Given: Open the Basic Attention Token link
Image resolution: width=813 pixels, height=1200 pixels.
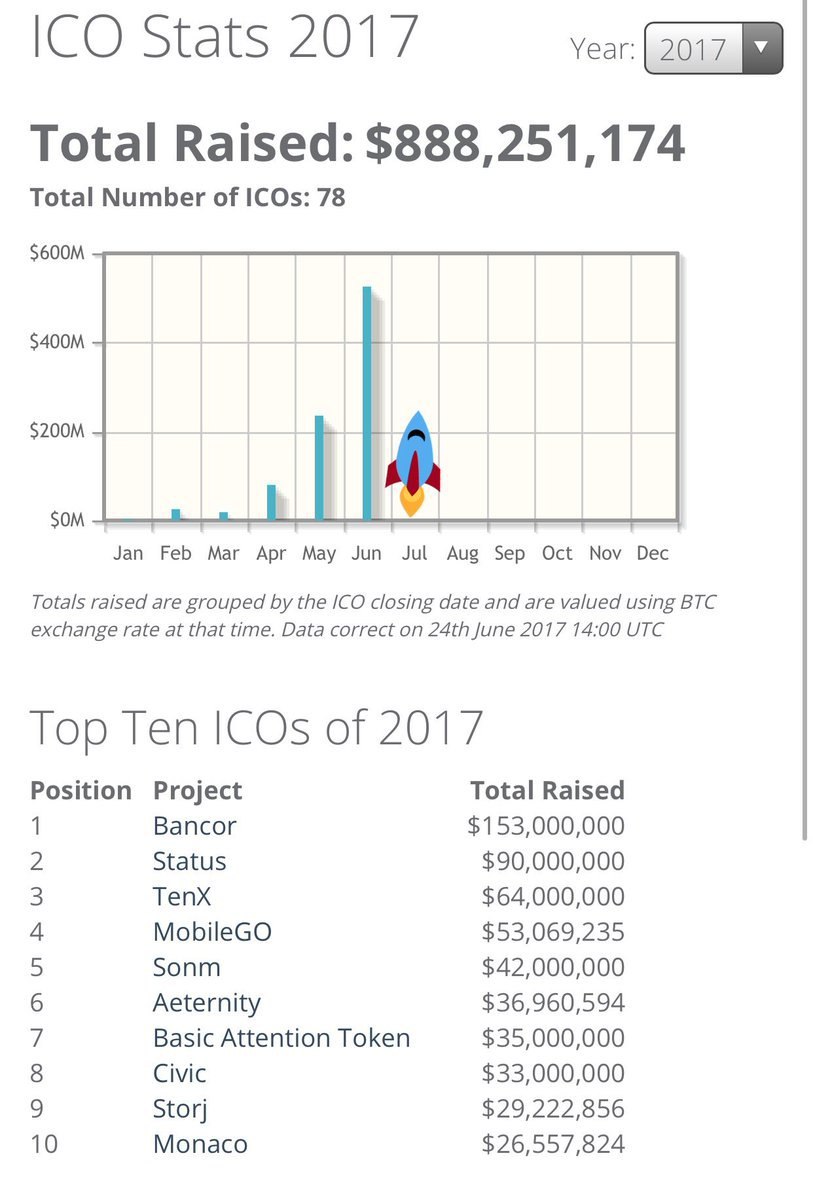Looking at the screenshot, I should 282,1038.
